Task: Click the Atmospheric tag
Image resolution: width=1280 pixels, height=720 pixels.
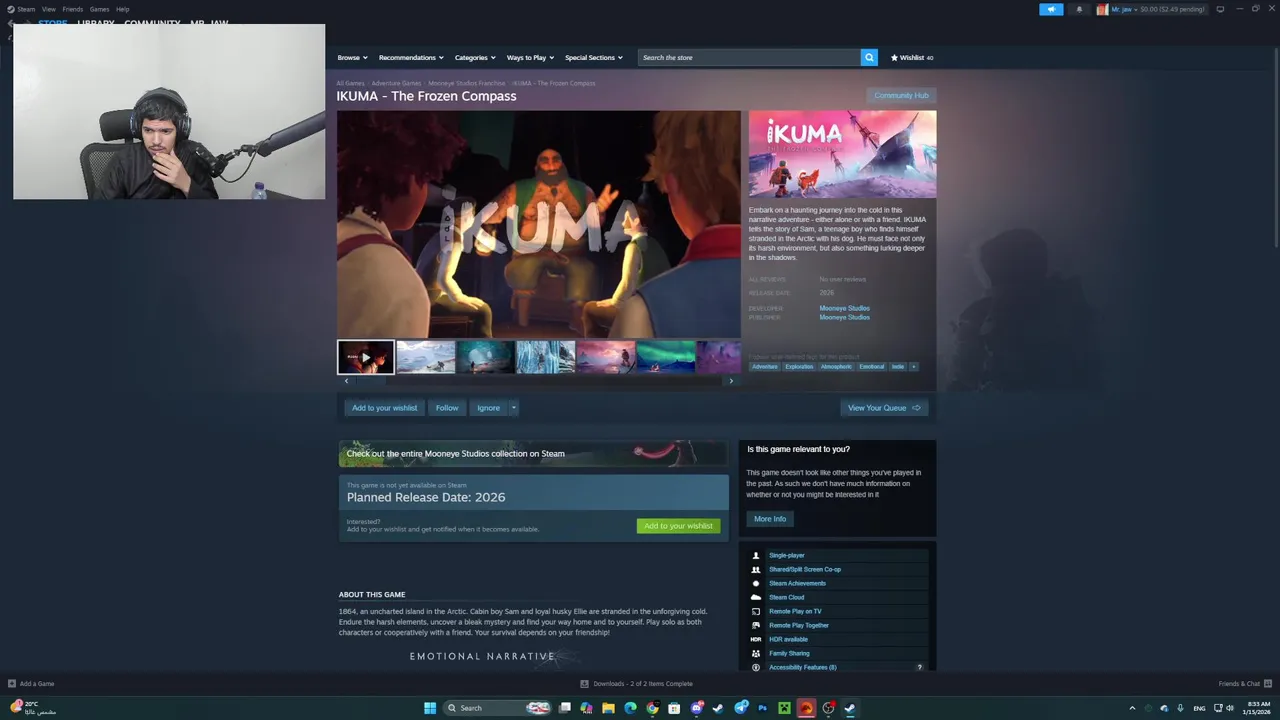Action: pos(836,367)
